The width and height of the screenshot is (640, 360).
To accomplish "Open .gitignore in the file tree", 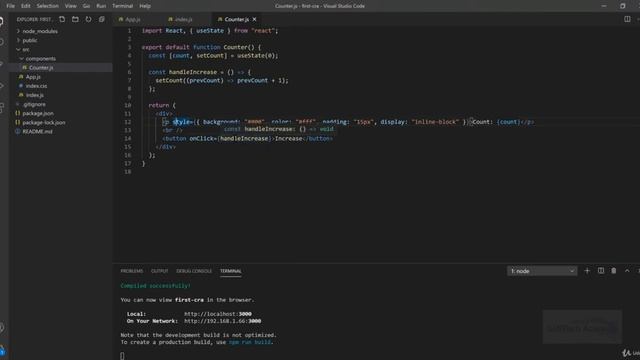I will point(34,104).
